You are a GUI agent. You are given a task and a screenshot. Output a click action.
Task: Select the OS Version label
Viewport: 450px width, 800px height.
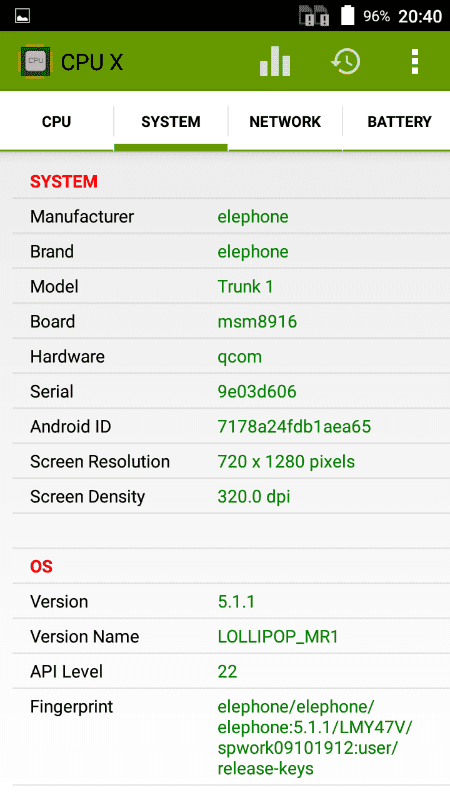[59, 602]
